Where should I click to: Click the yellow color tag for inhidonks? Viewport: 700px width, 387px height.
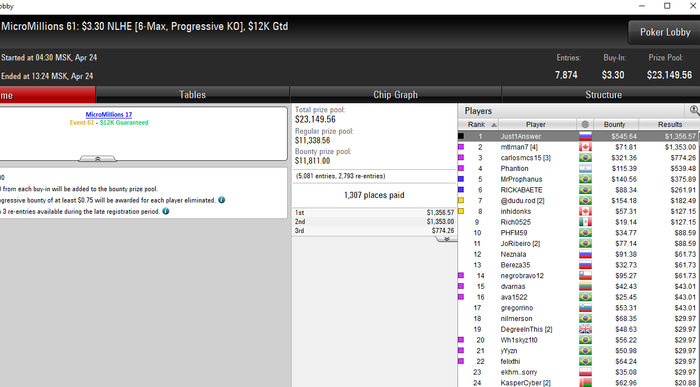point(461,211)
